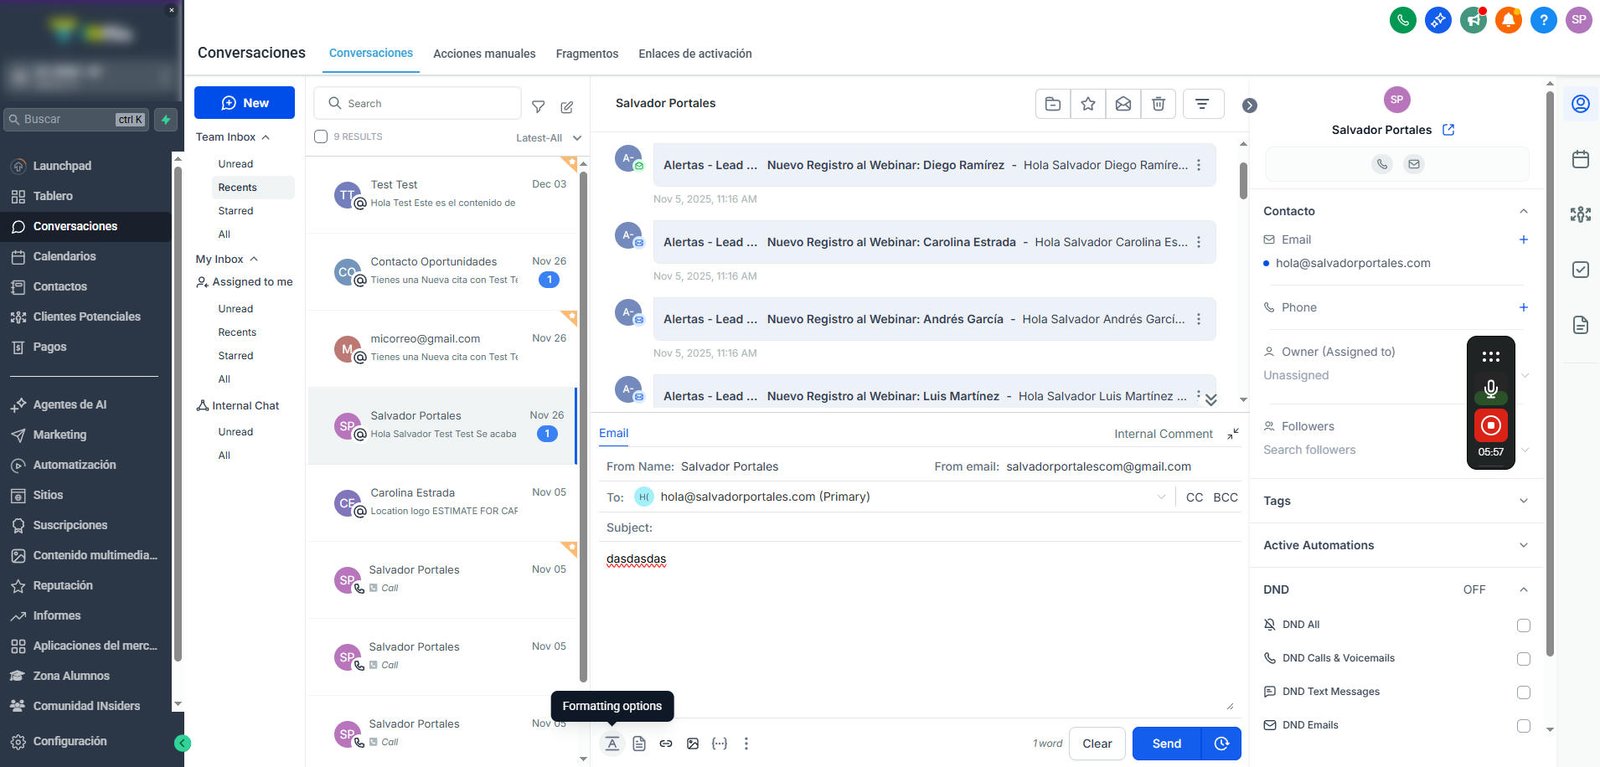The height and width of the screenshot is (767, 1600).
Task: Open the Enlaces de activación tab
Action: coord(695,54)
